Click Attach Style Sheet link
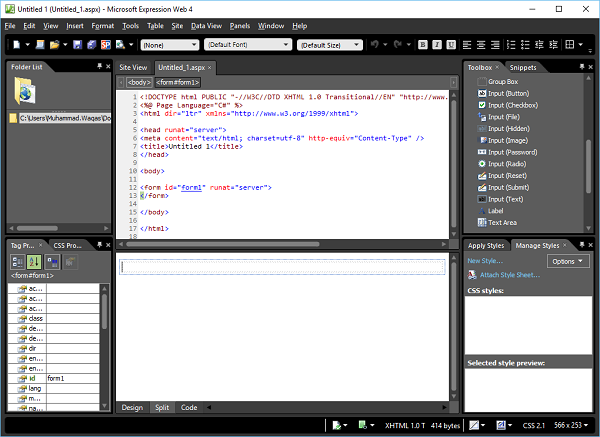This screenshot has height=437, width=600. 510,274
